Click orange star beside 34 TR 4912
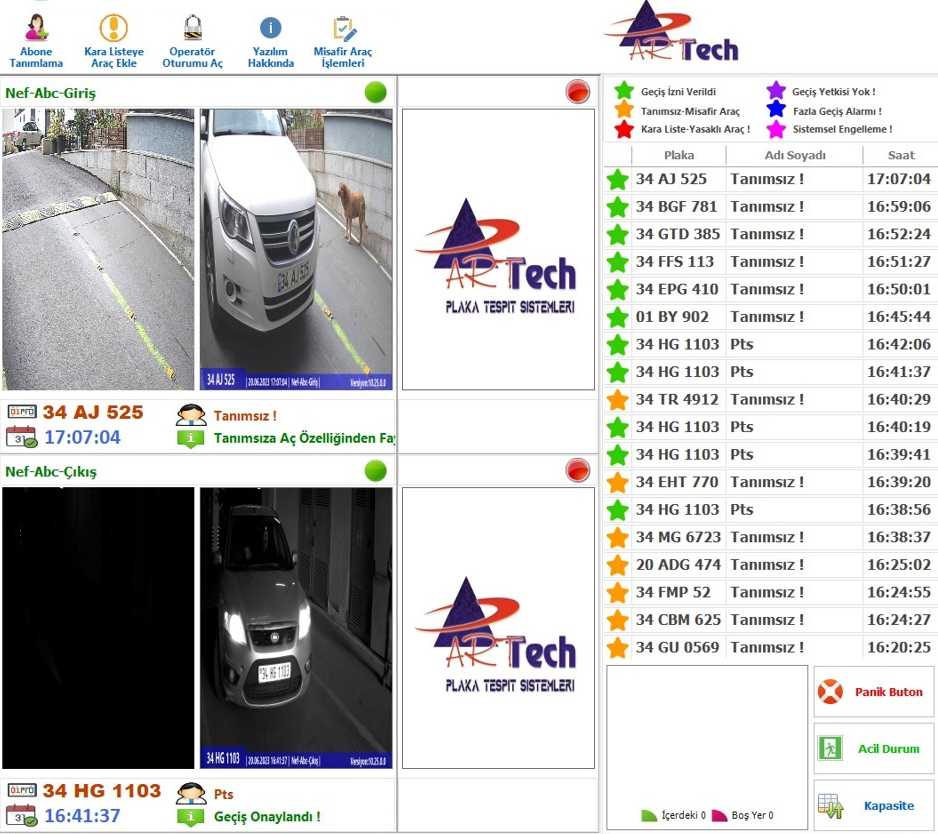Screen dimensions: 938x834 618,400
